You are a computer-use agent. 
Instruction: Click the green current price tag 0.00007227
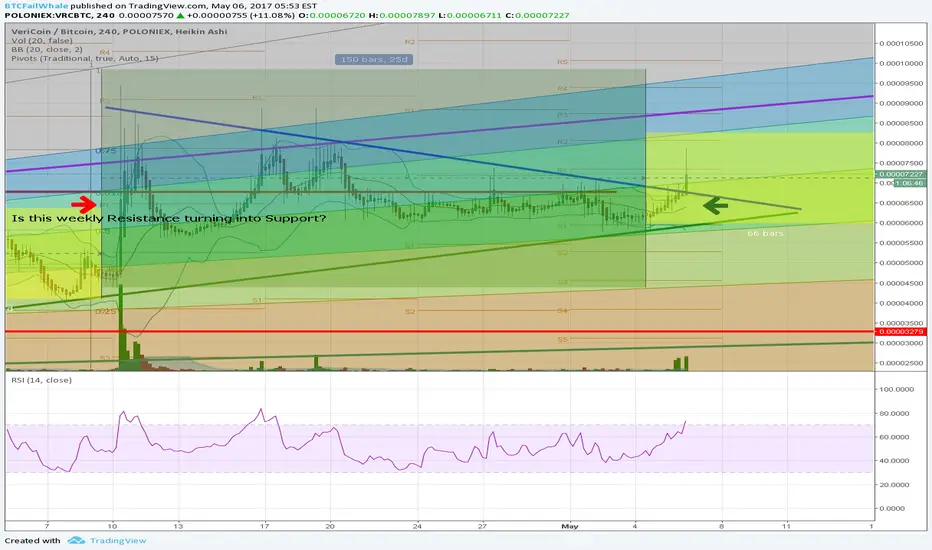[901, 174]
